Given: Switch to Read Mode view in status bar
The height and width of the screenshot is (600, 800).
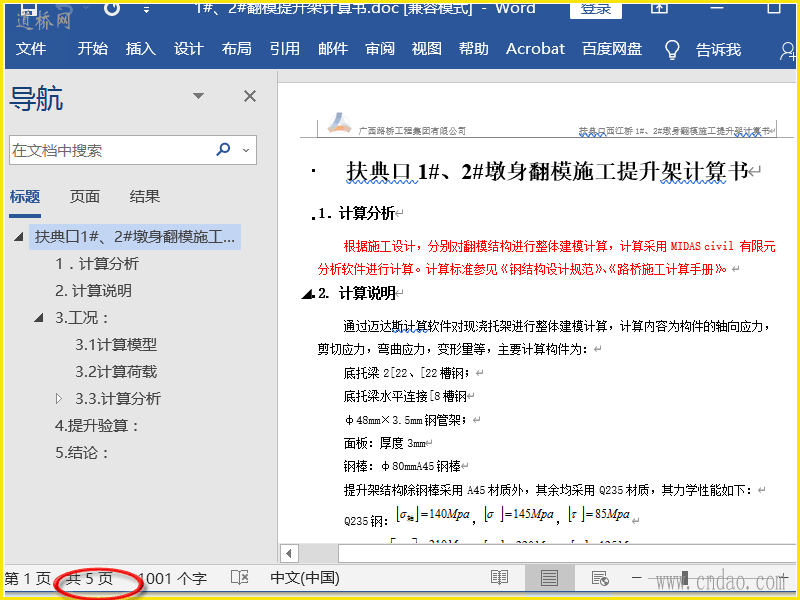Looking at the screenshot, I should (499, 578).
